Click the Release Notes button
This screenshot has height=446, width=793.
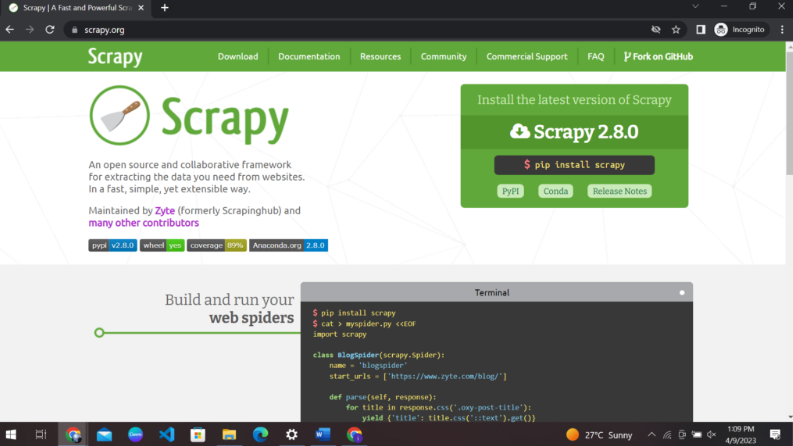click(619, 191)
